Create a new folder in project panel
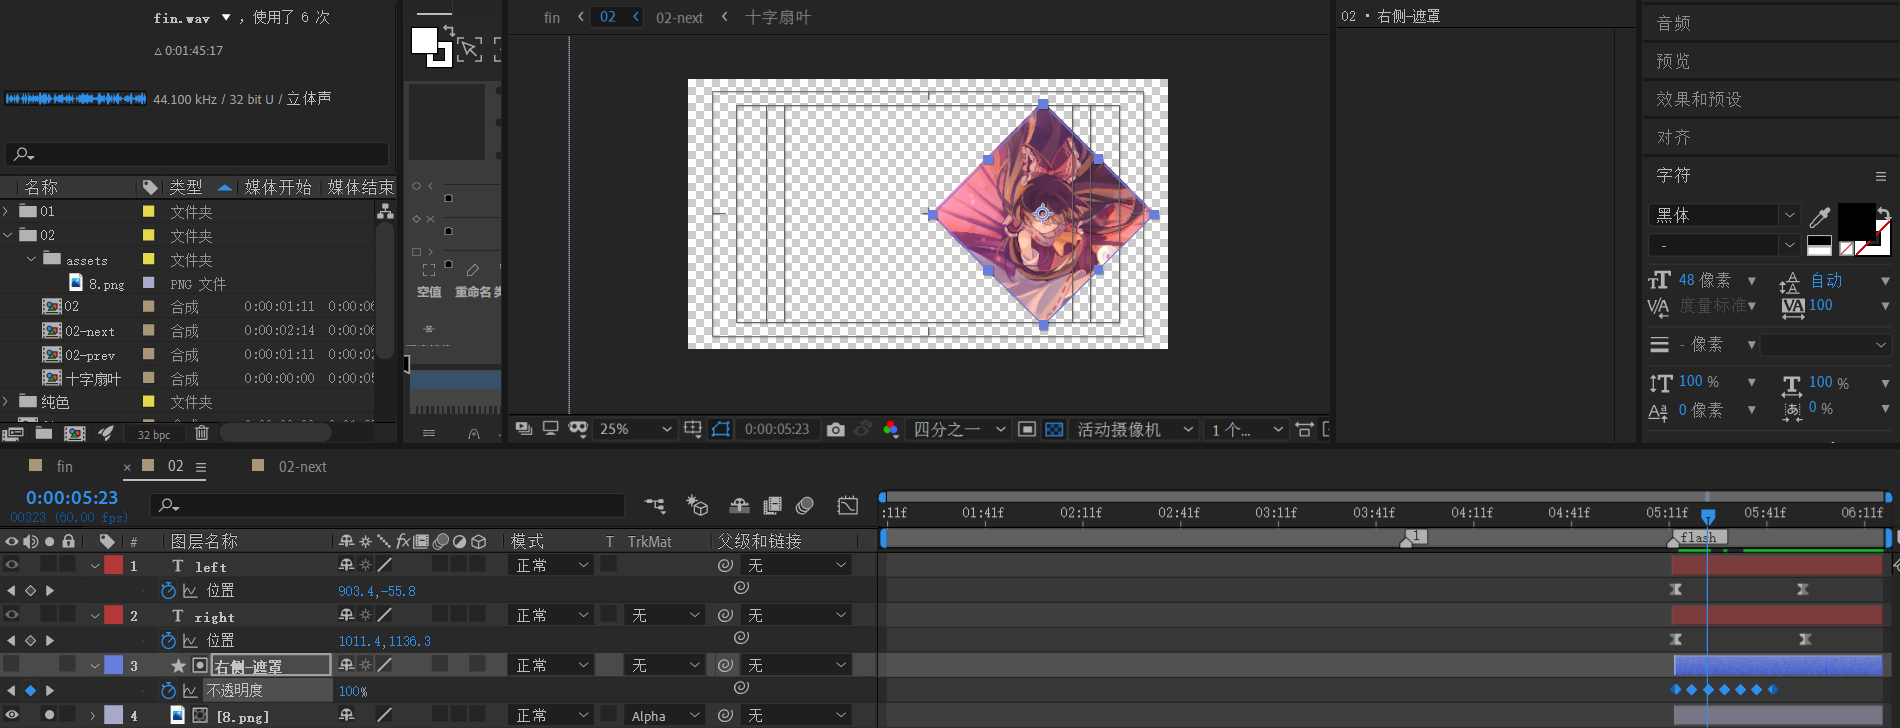The width and height of the screenshot is (1900, 728). click(44, 433)
